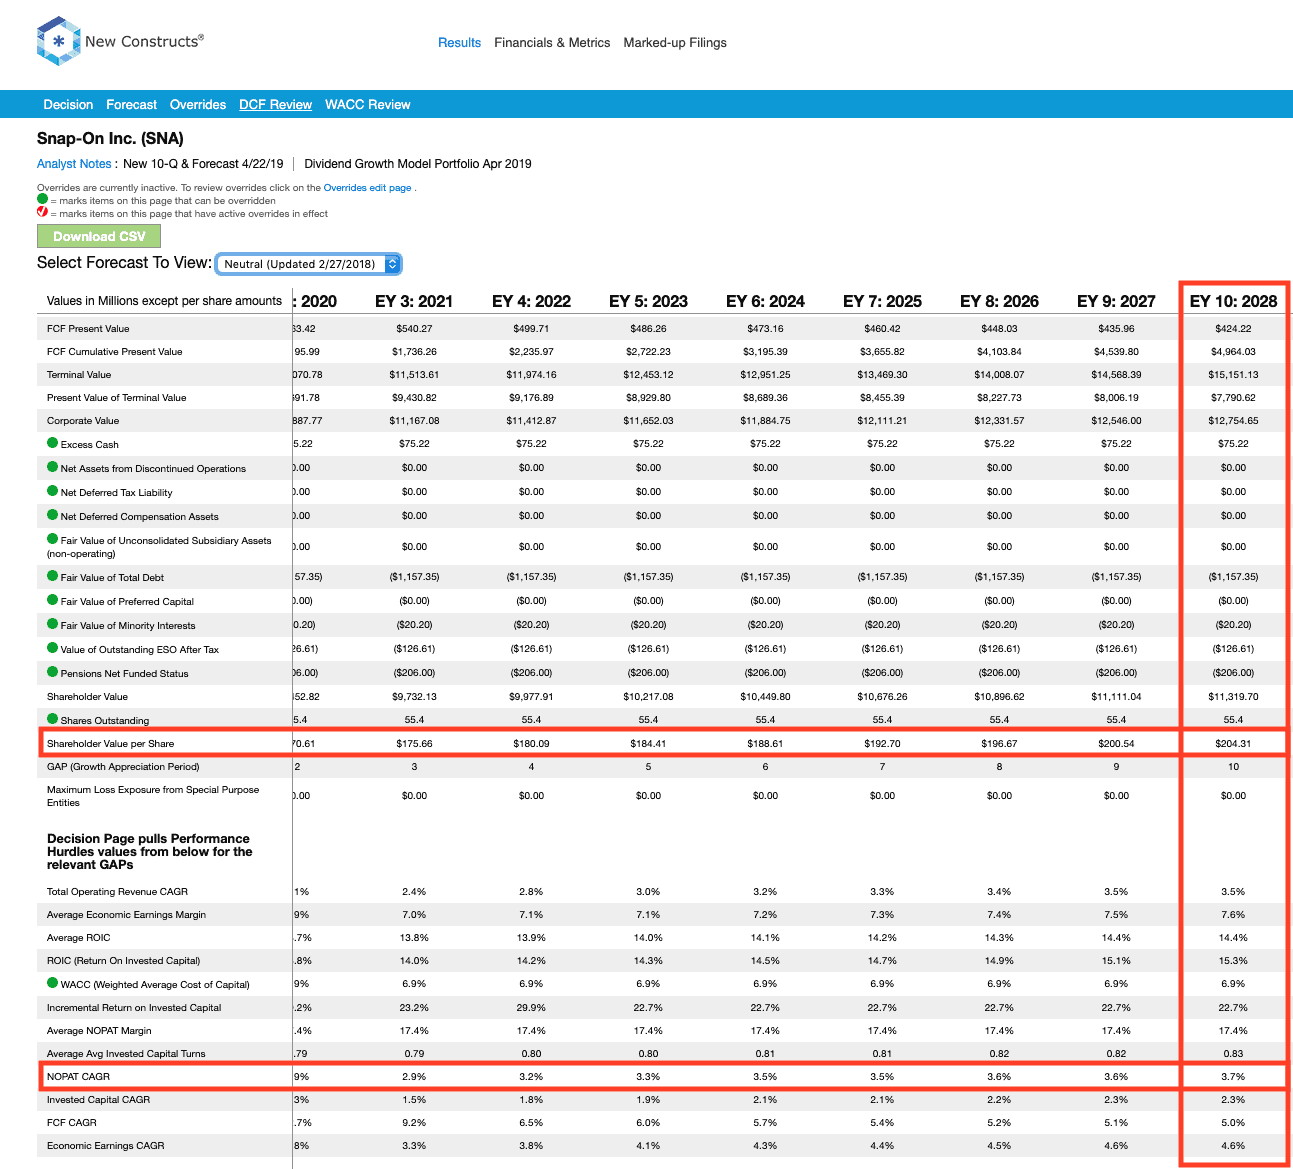Click the 29.9% incremental return cell for 2022

tap(531, 1008)
